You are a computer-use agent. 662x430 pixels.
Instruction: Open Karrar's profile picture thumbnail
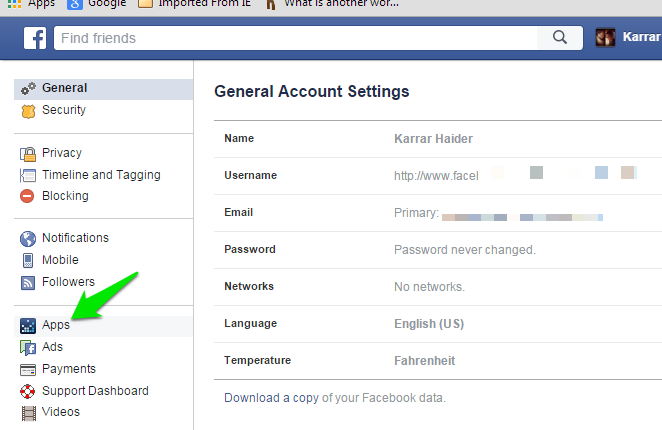[x=605, y=38]
